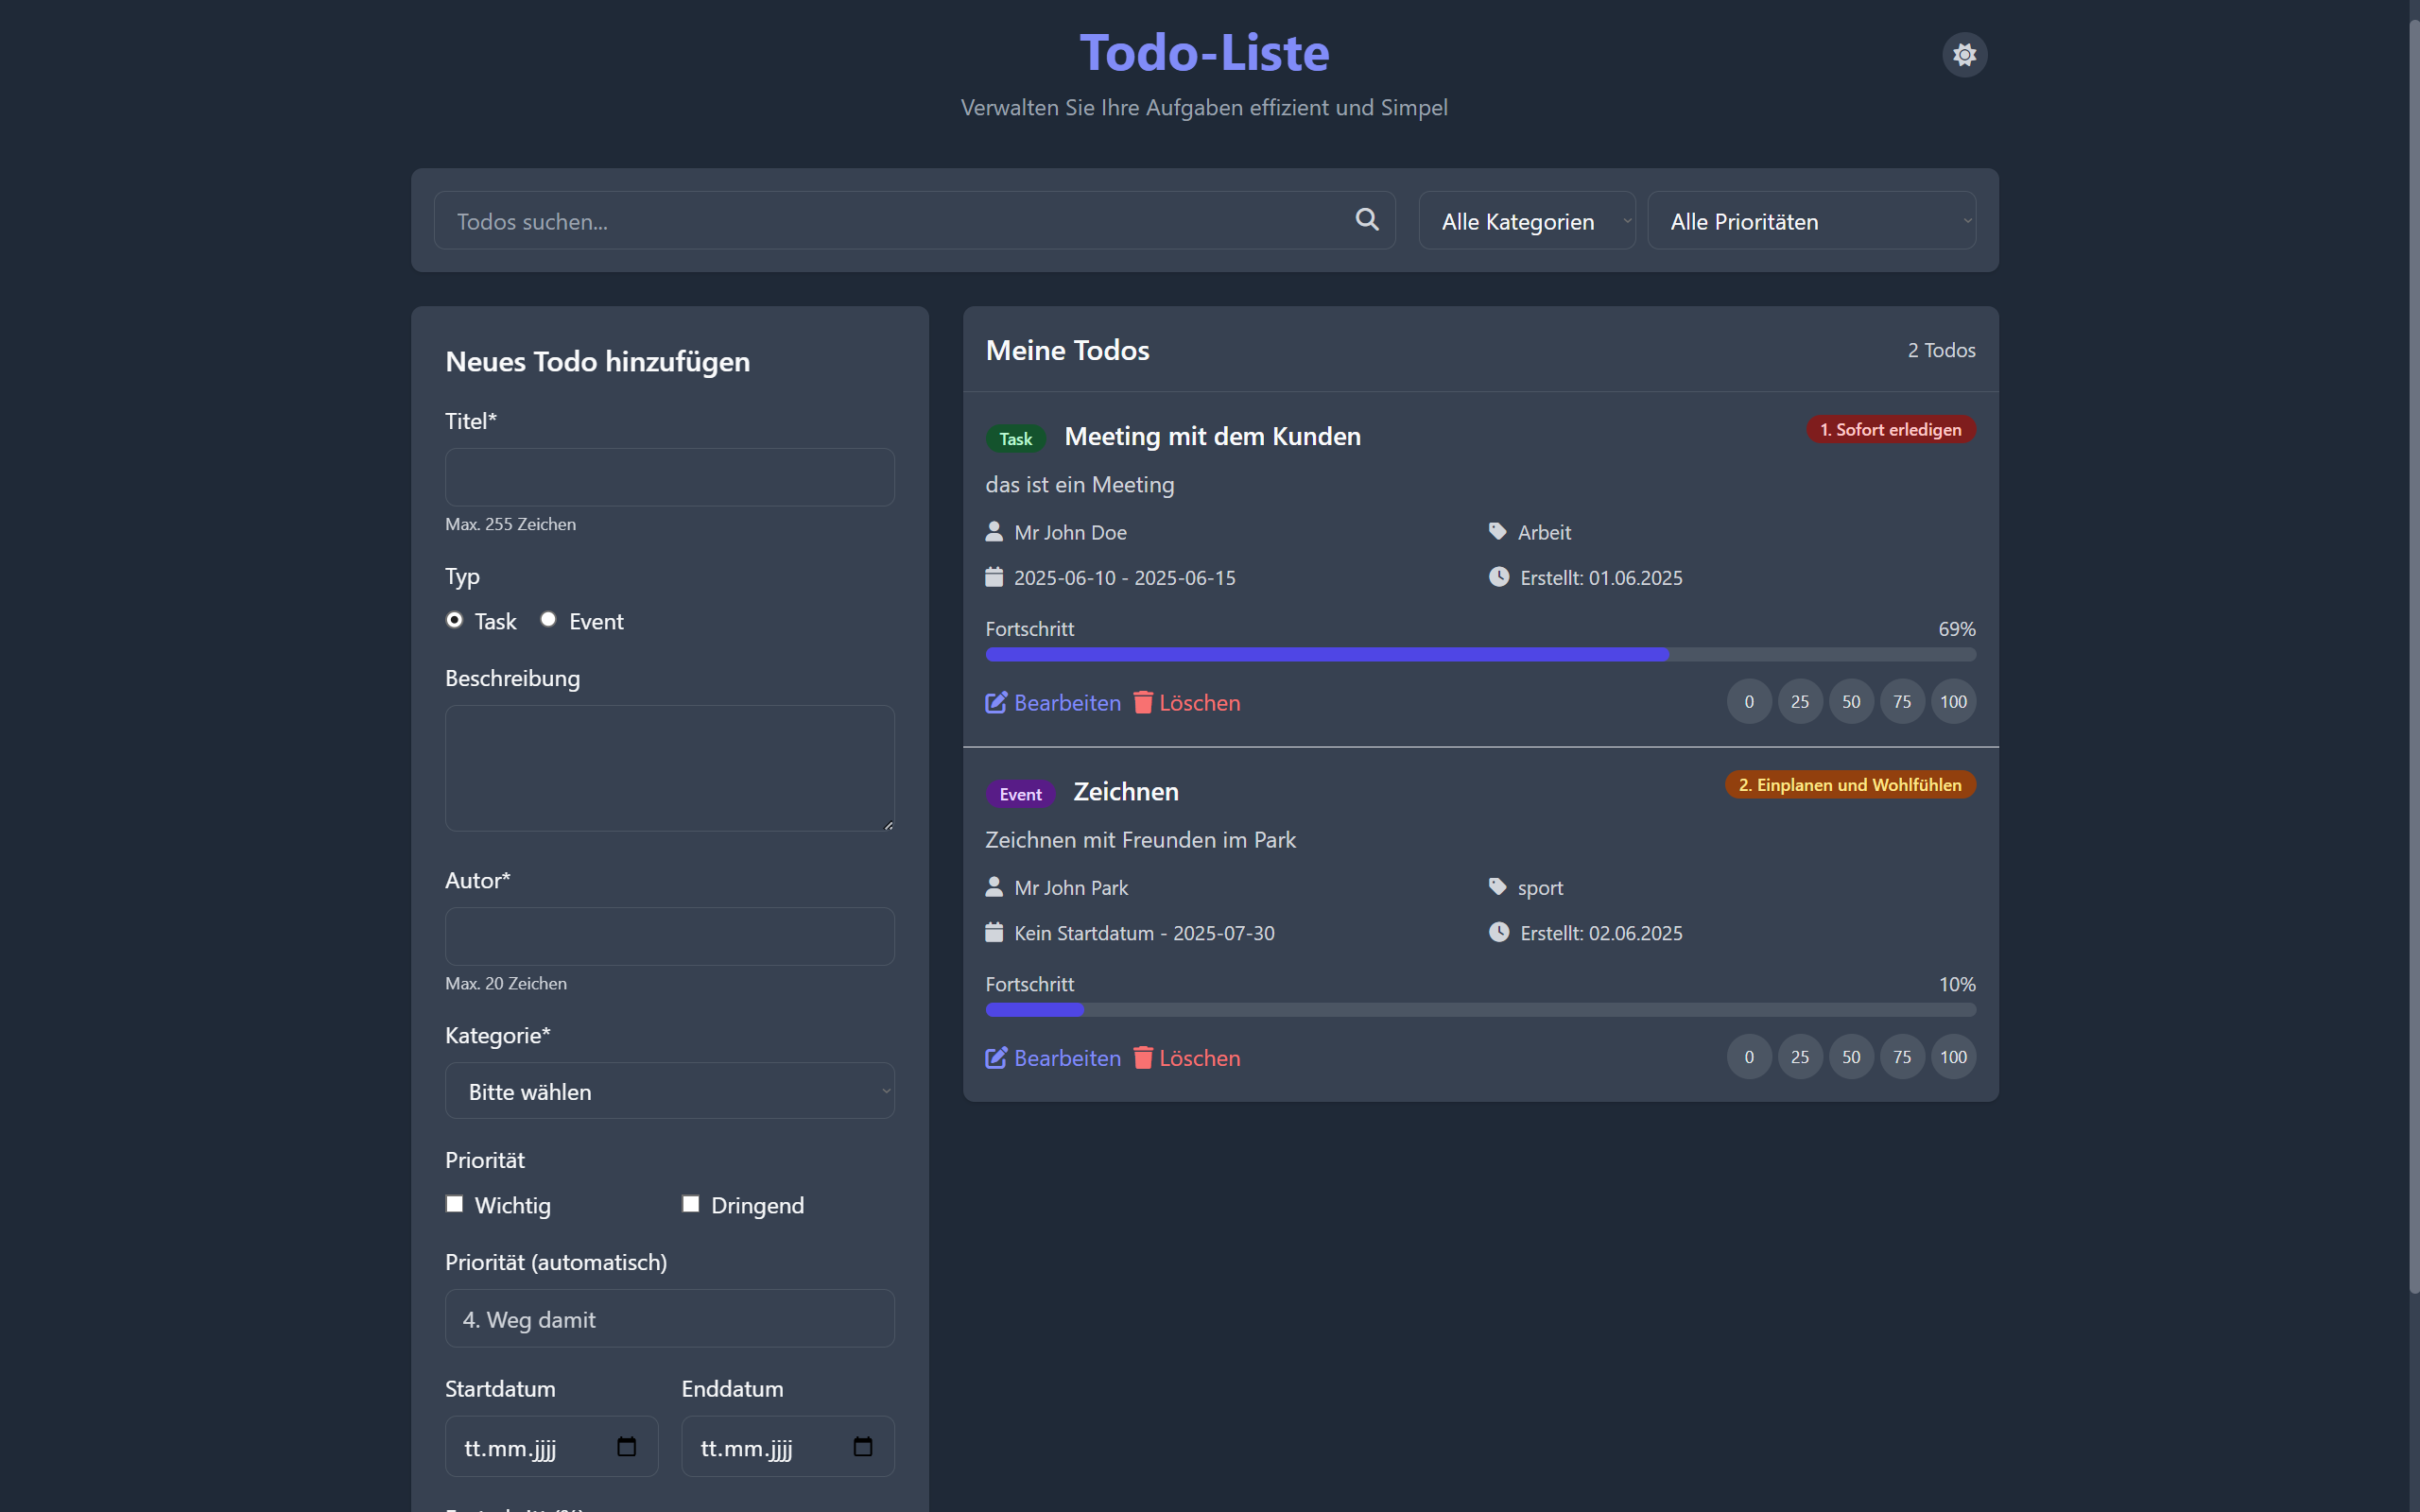The width and height of the screenshot is (2420, 1512).
Task: Click the trash icon on the Zeichnen event
Action: pos(1141,1057)
